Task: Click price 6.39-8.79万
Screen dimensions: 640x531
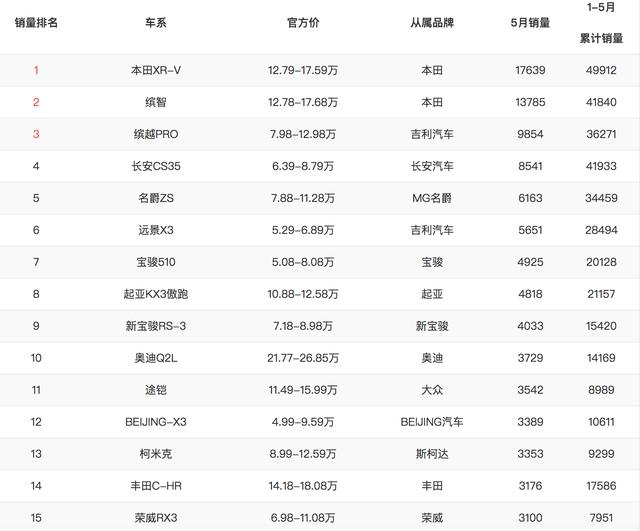Action: (x=303, y=166)
